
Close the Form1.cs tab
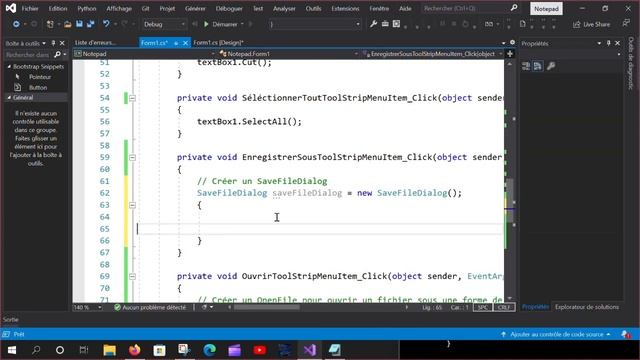185,43
